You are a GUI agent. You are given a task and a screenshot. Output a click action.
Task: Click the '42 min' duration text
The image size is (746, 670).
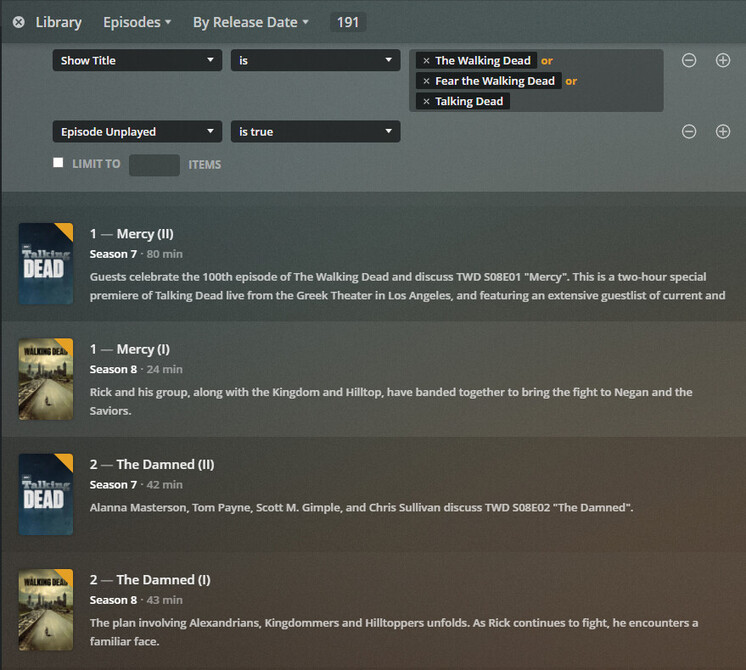[x=165, y=485]
